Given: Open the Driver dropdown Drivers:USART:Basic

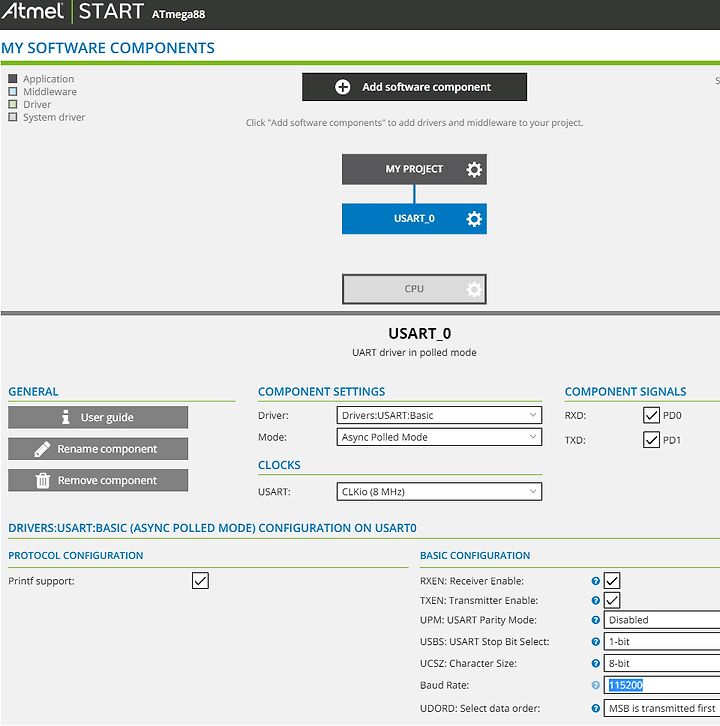Looking at the screenshot, I should pyautogui.click(x=439, y=415).
